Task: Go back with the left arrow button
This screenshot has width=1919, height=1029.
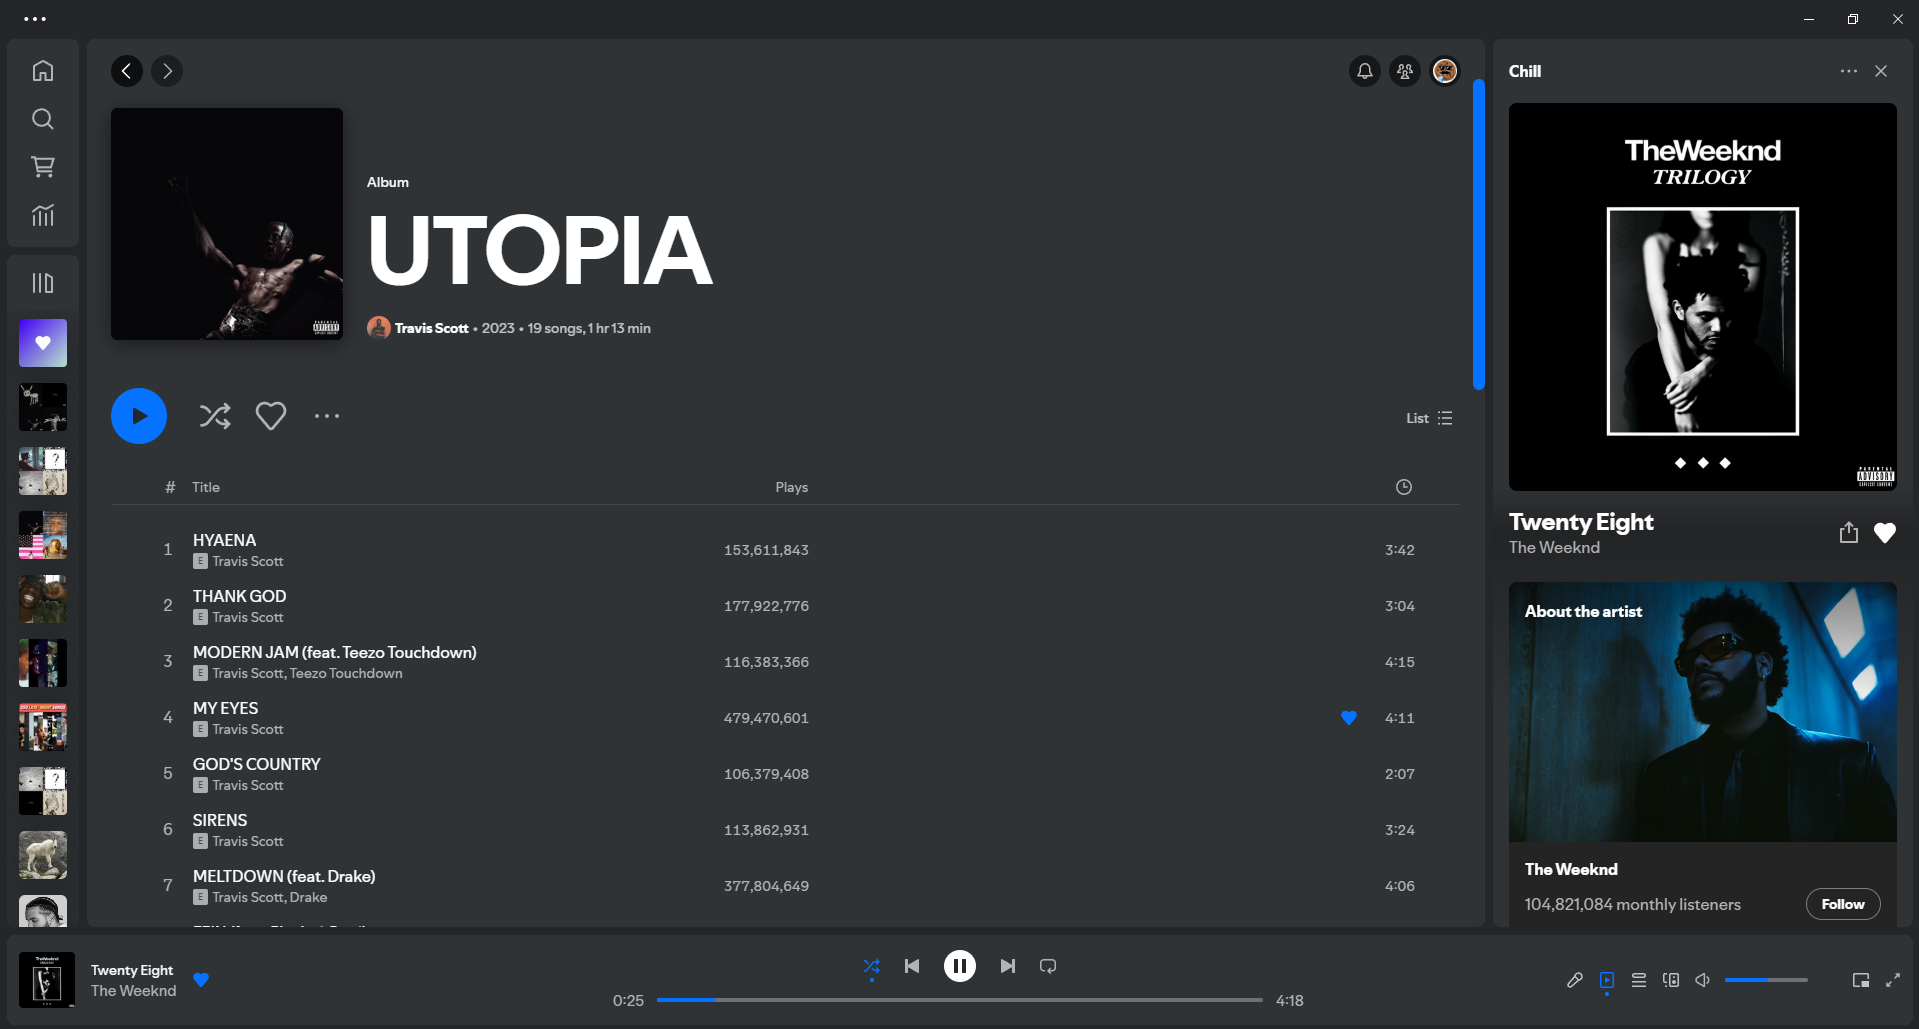Action: (x=127, y=71)
